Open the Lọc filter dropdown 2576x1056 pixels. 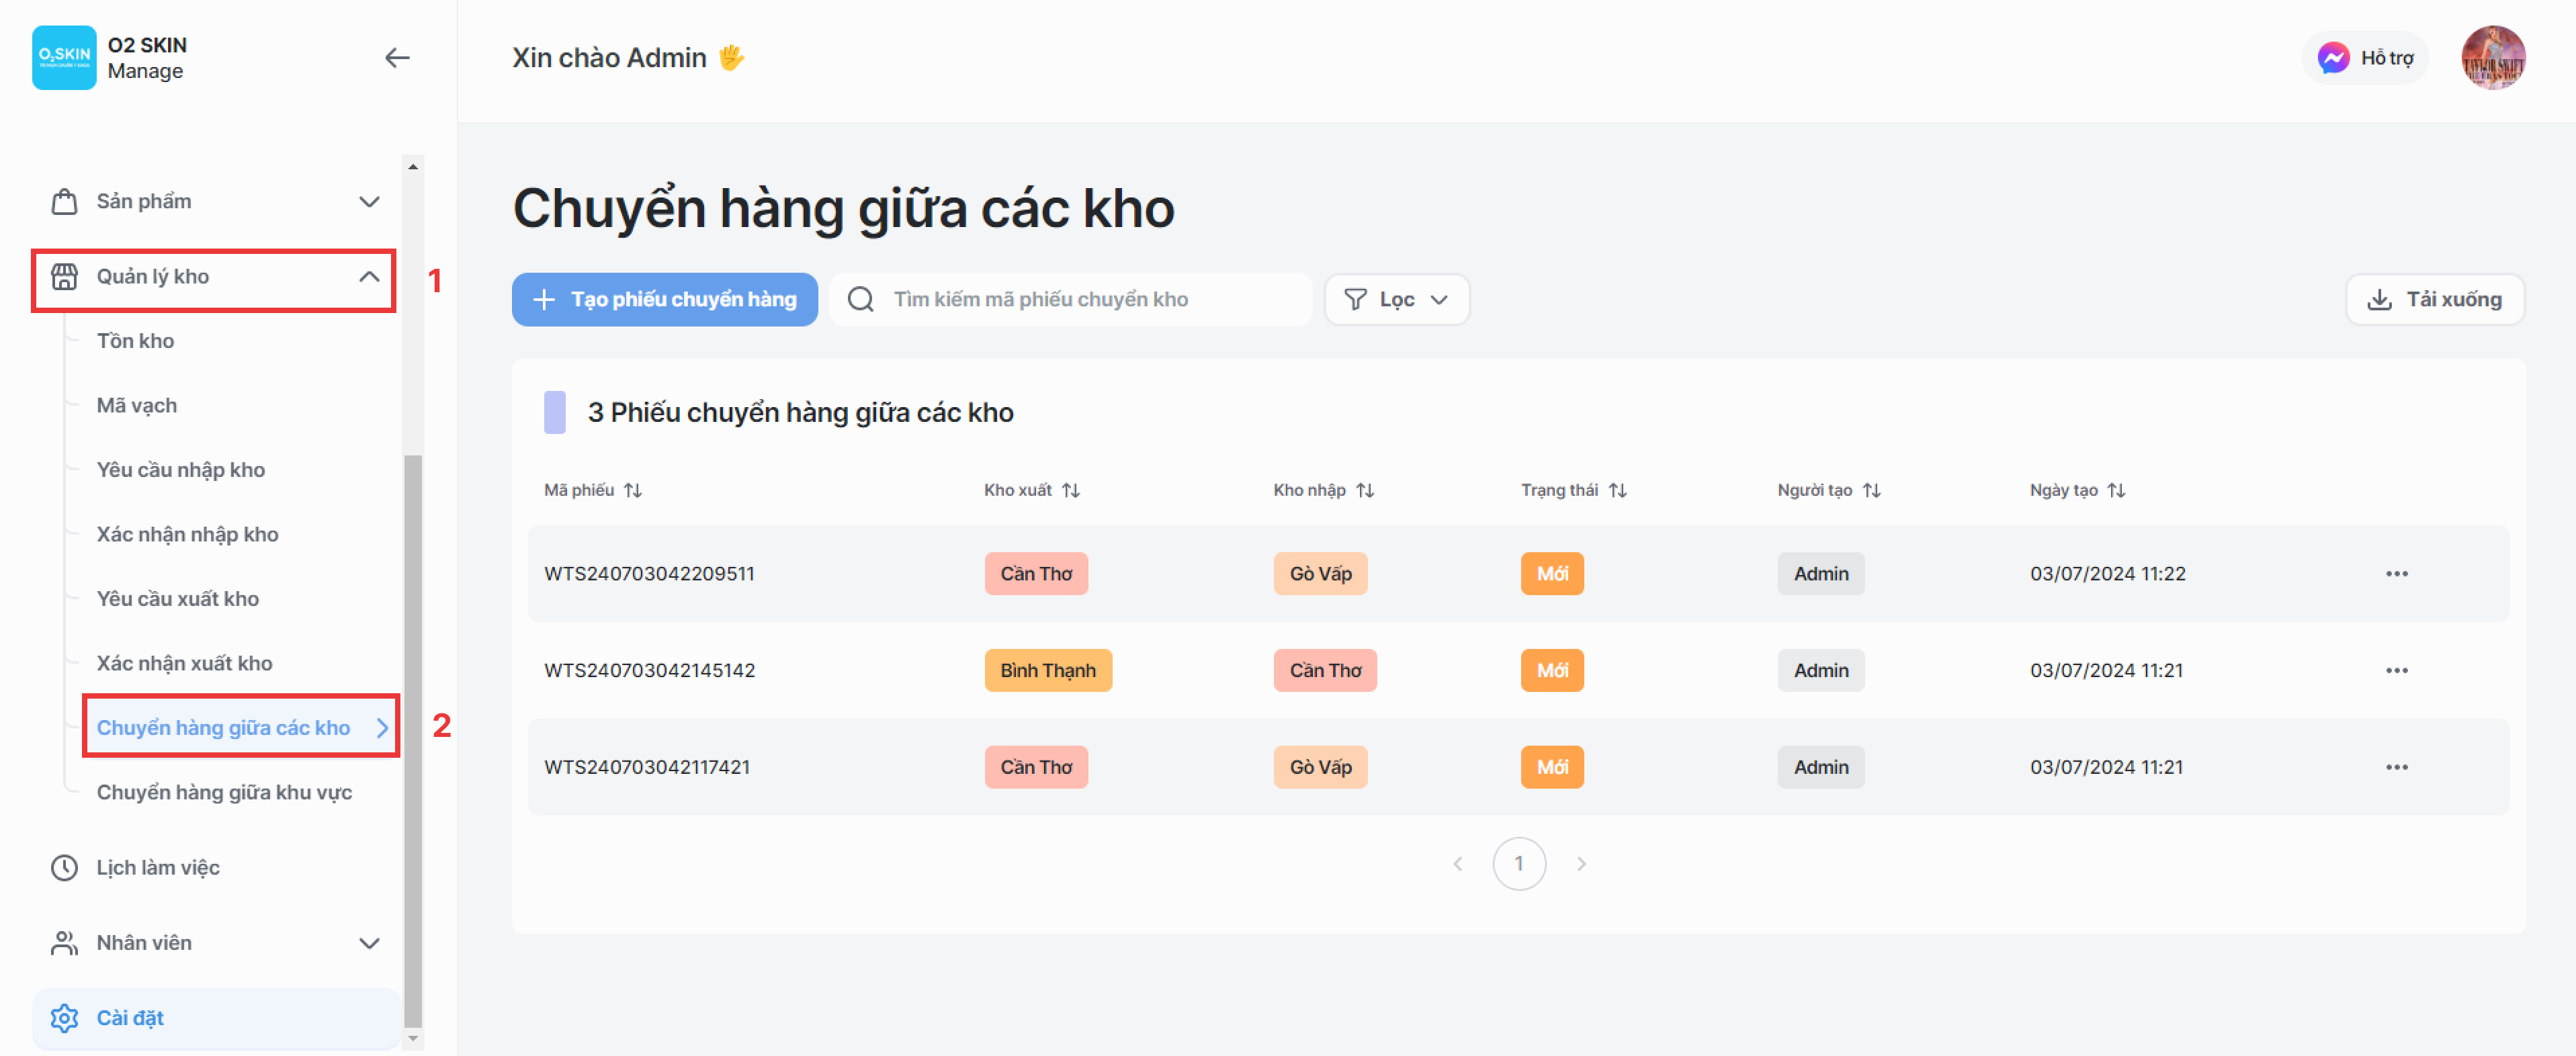[x=1396, y=300]
